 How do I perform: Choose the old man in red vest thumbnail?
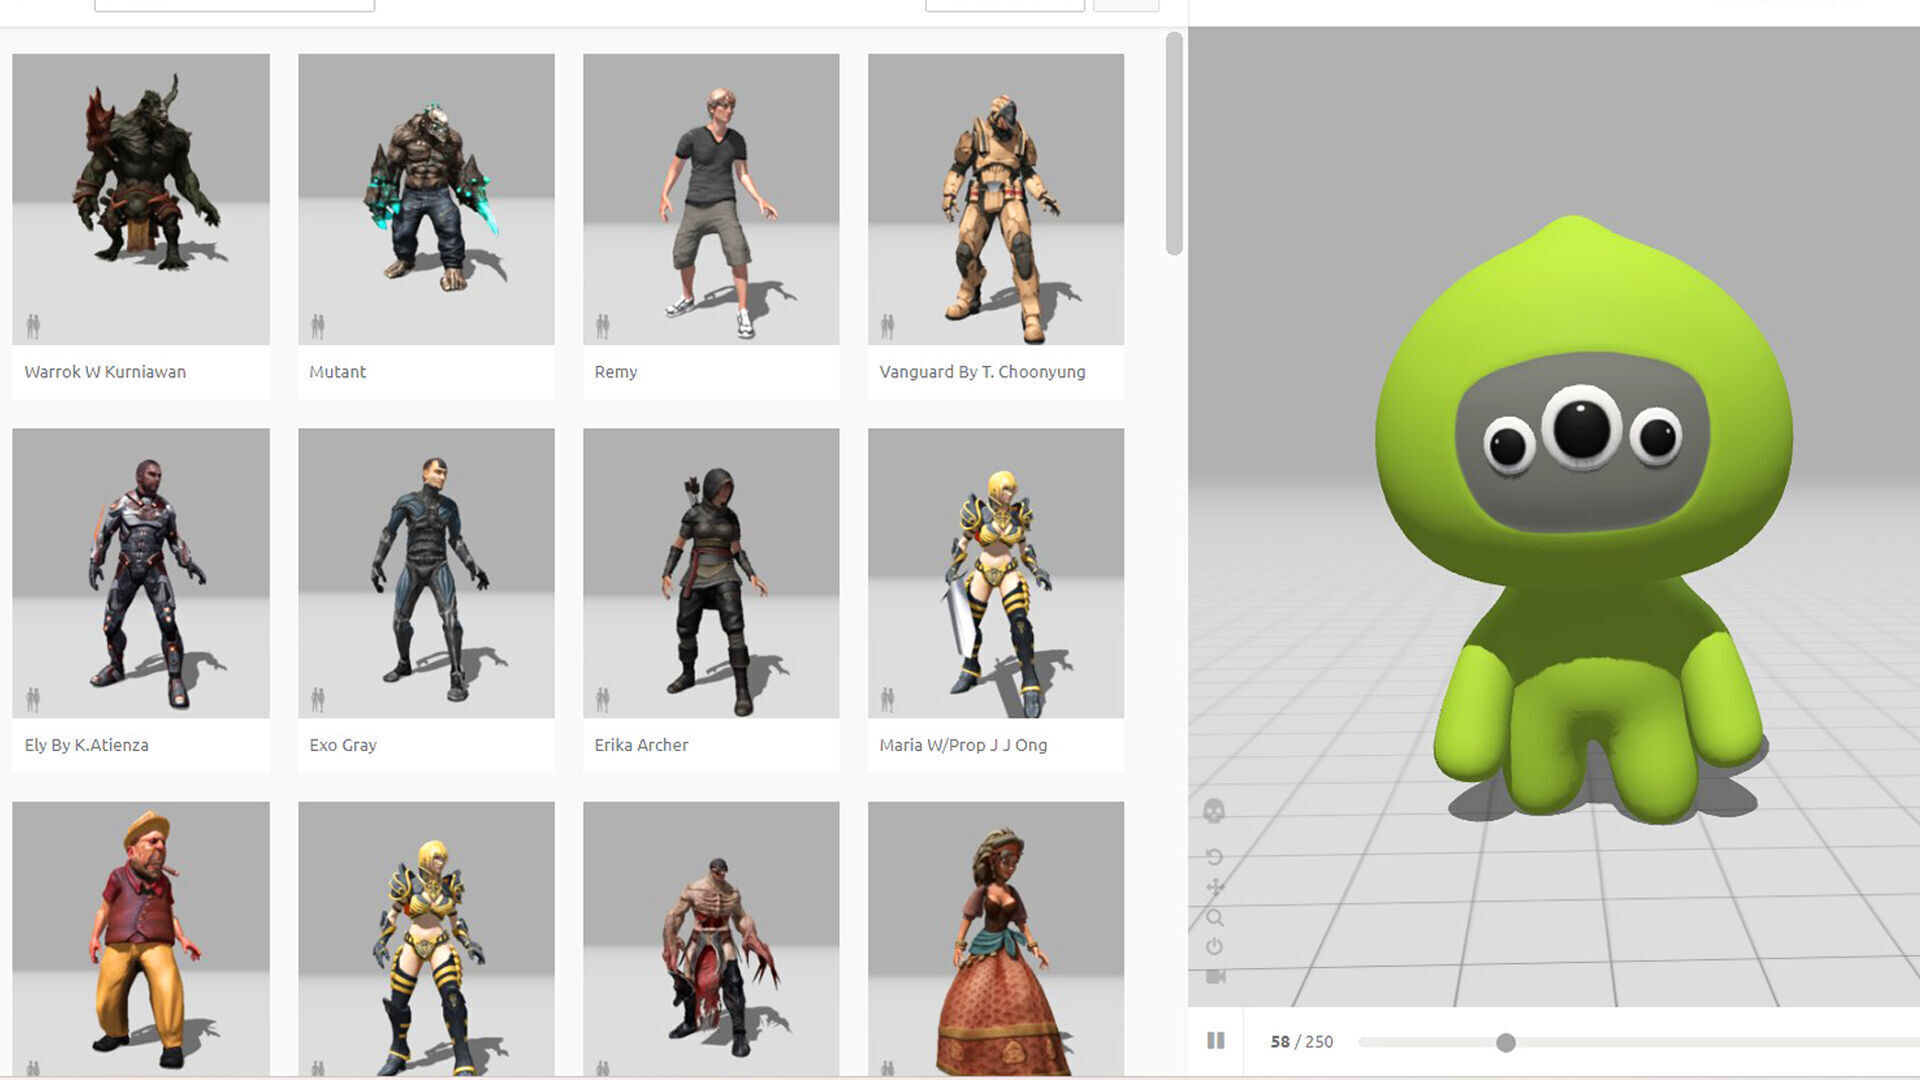click(141, 939)
